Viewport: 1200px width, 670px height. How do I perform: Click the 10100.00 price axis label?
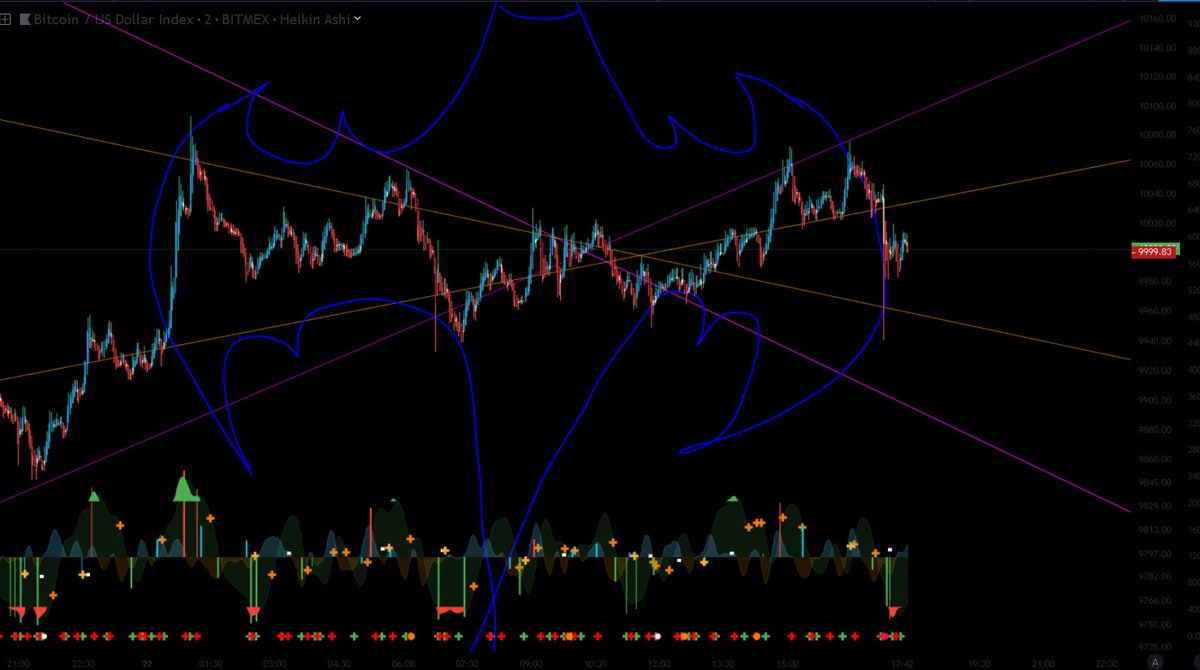click(1158, 106)
